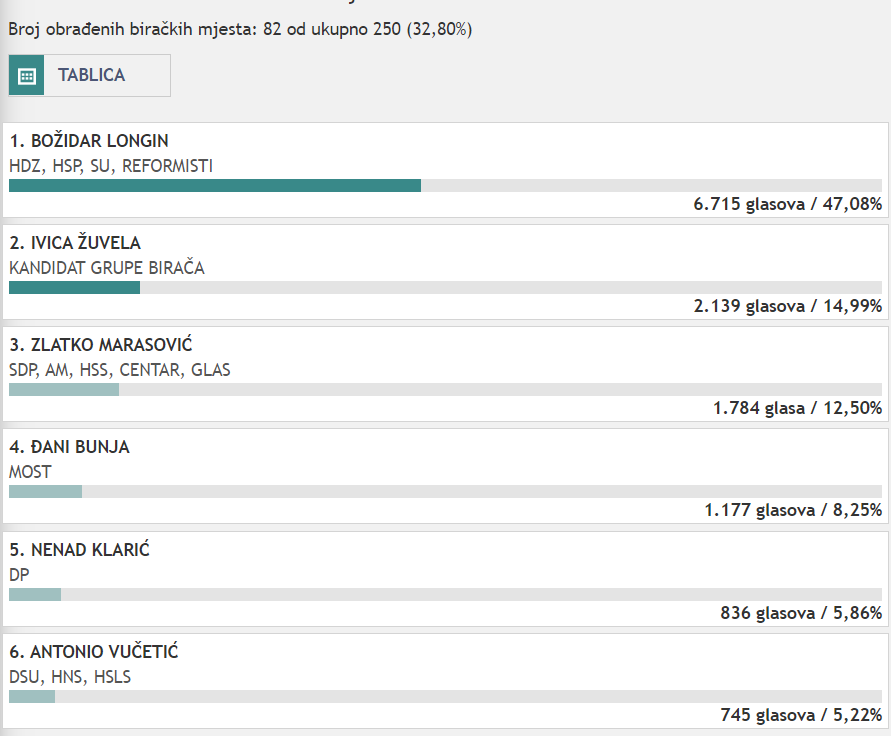Select candidate Zlatko Marasović's name
The image size is (891, 736).
pos(100,345)
